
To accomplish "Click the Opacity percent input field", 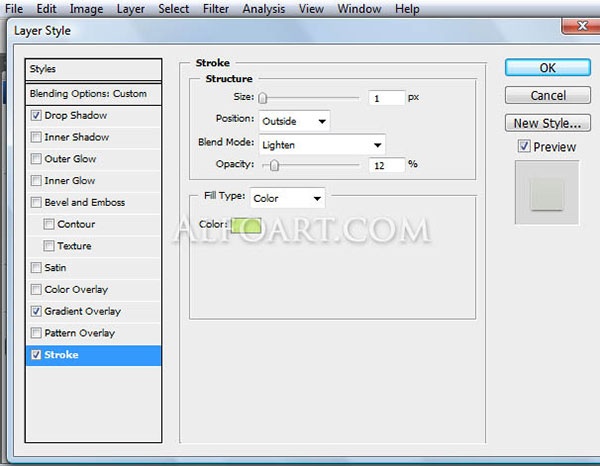I will [x=386, y=165].
